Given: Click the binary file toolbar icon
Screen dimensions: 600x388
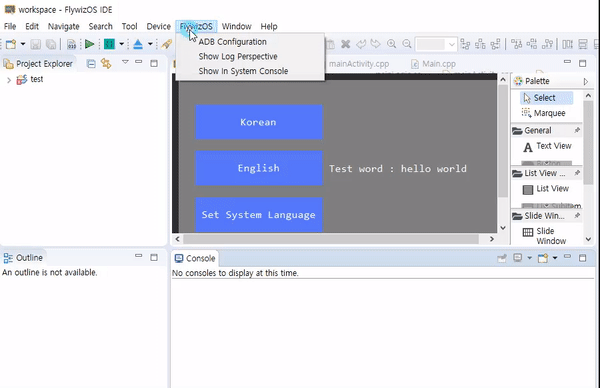Looking at the screenshot, I should pyautogui.click(x=72, y=44).
